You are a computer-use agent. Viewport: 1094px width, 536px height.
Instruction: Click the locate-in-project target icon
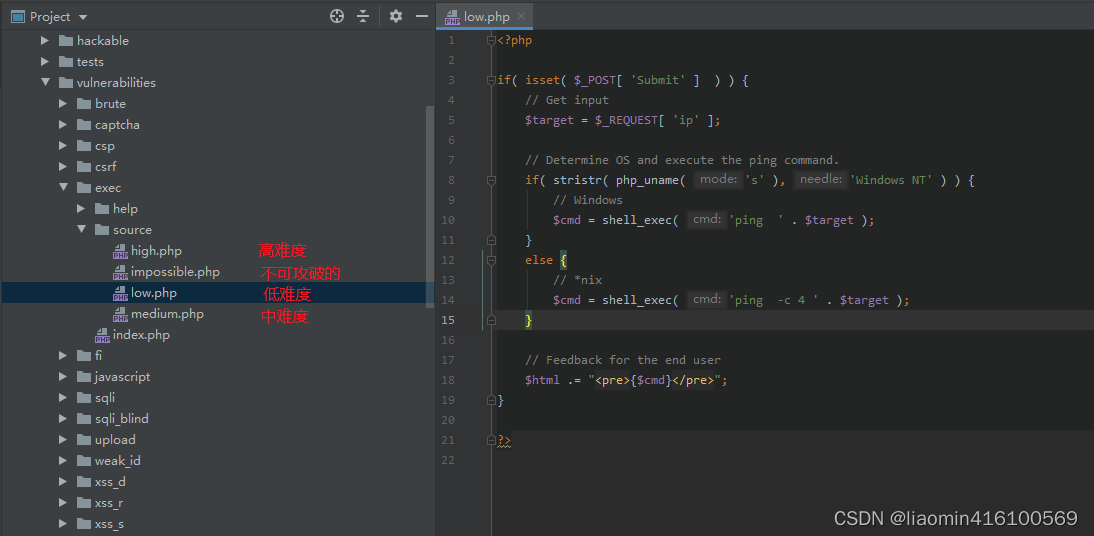tap(337, 16)
